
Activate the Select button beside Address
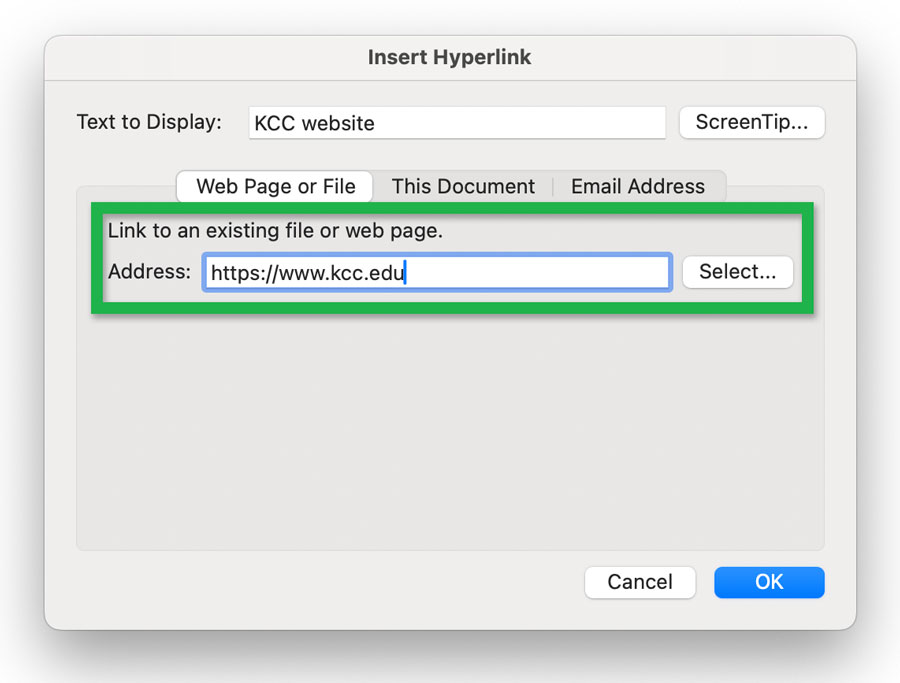tap(737, 271)
